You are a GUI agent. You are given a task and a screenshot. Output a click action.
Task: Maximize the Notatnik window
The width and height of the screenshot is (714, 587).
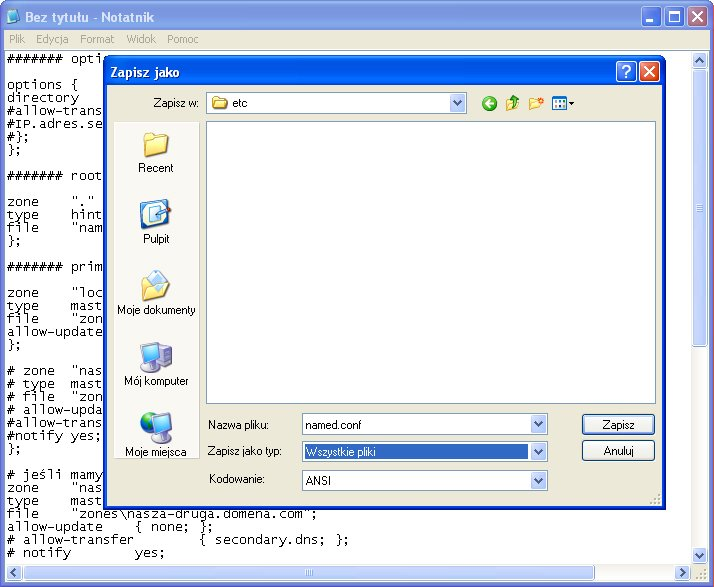674,17
